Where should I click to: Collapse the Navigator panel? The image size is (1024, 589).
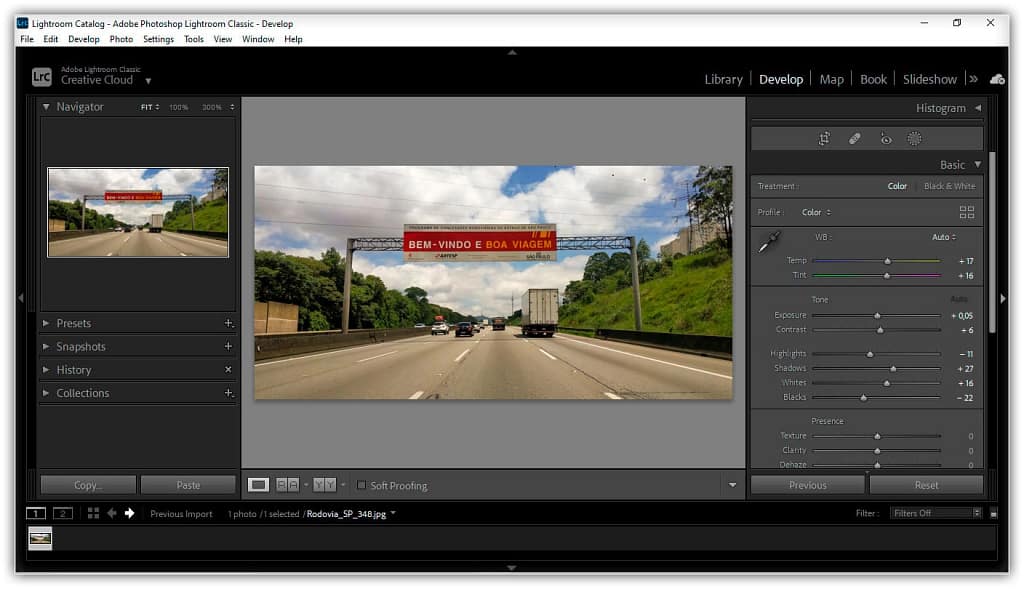46,106
